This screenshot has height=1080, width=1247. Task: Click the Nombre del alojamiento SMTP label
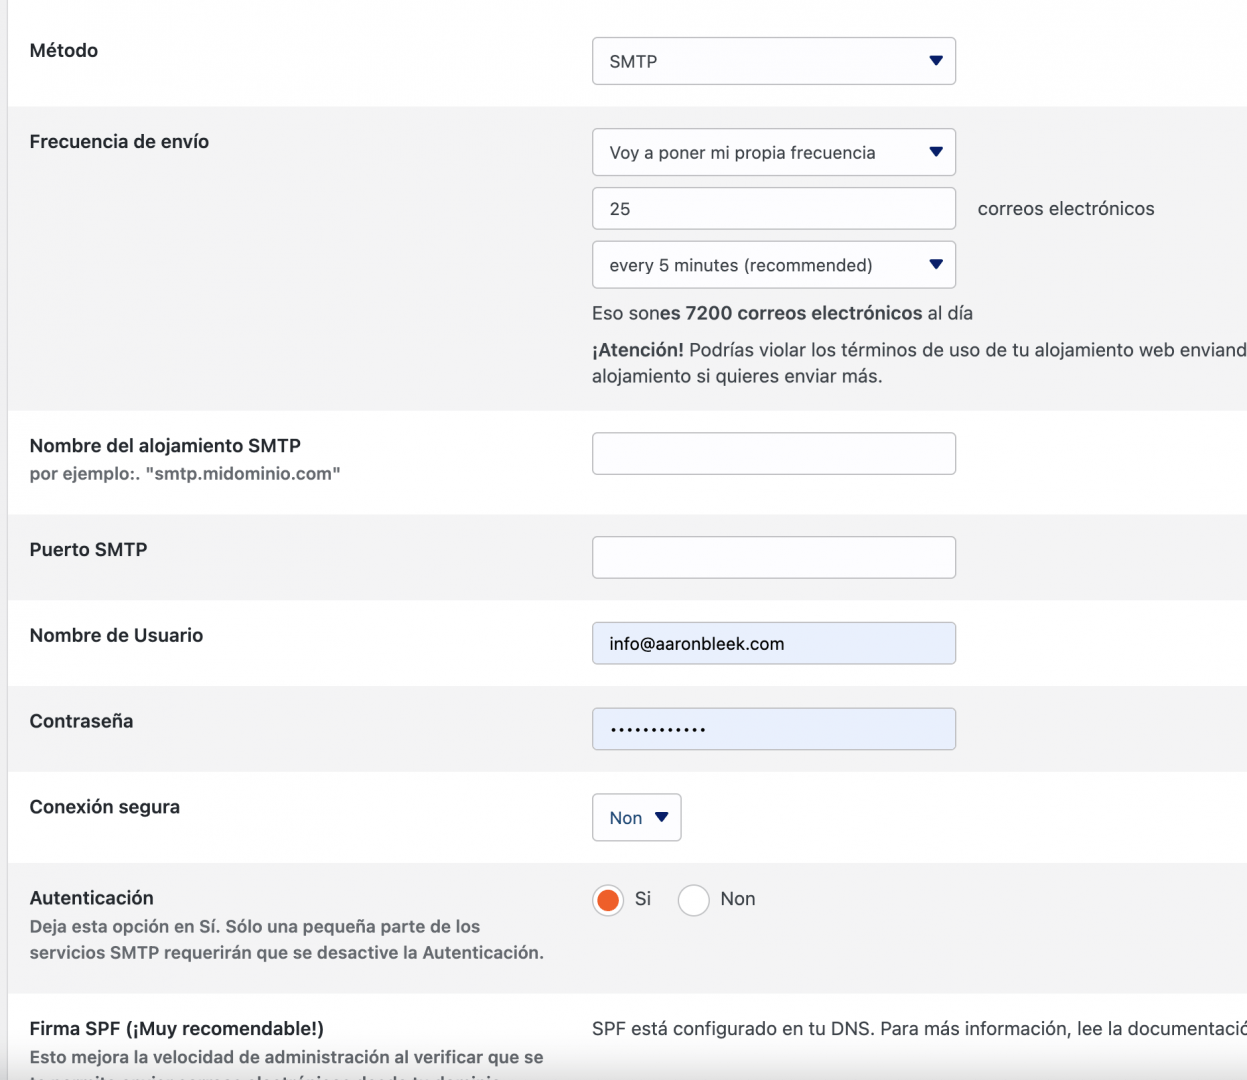pos(165,446)
